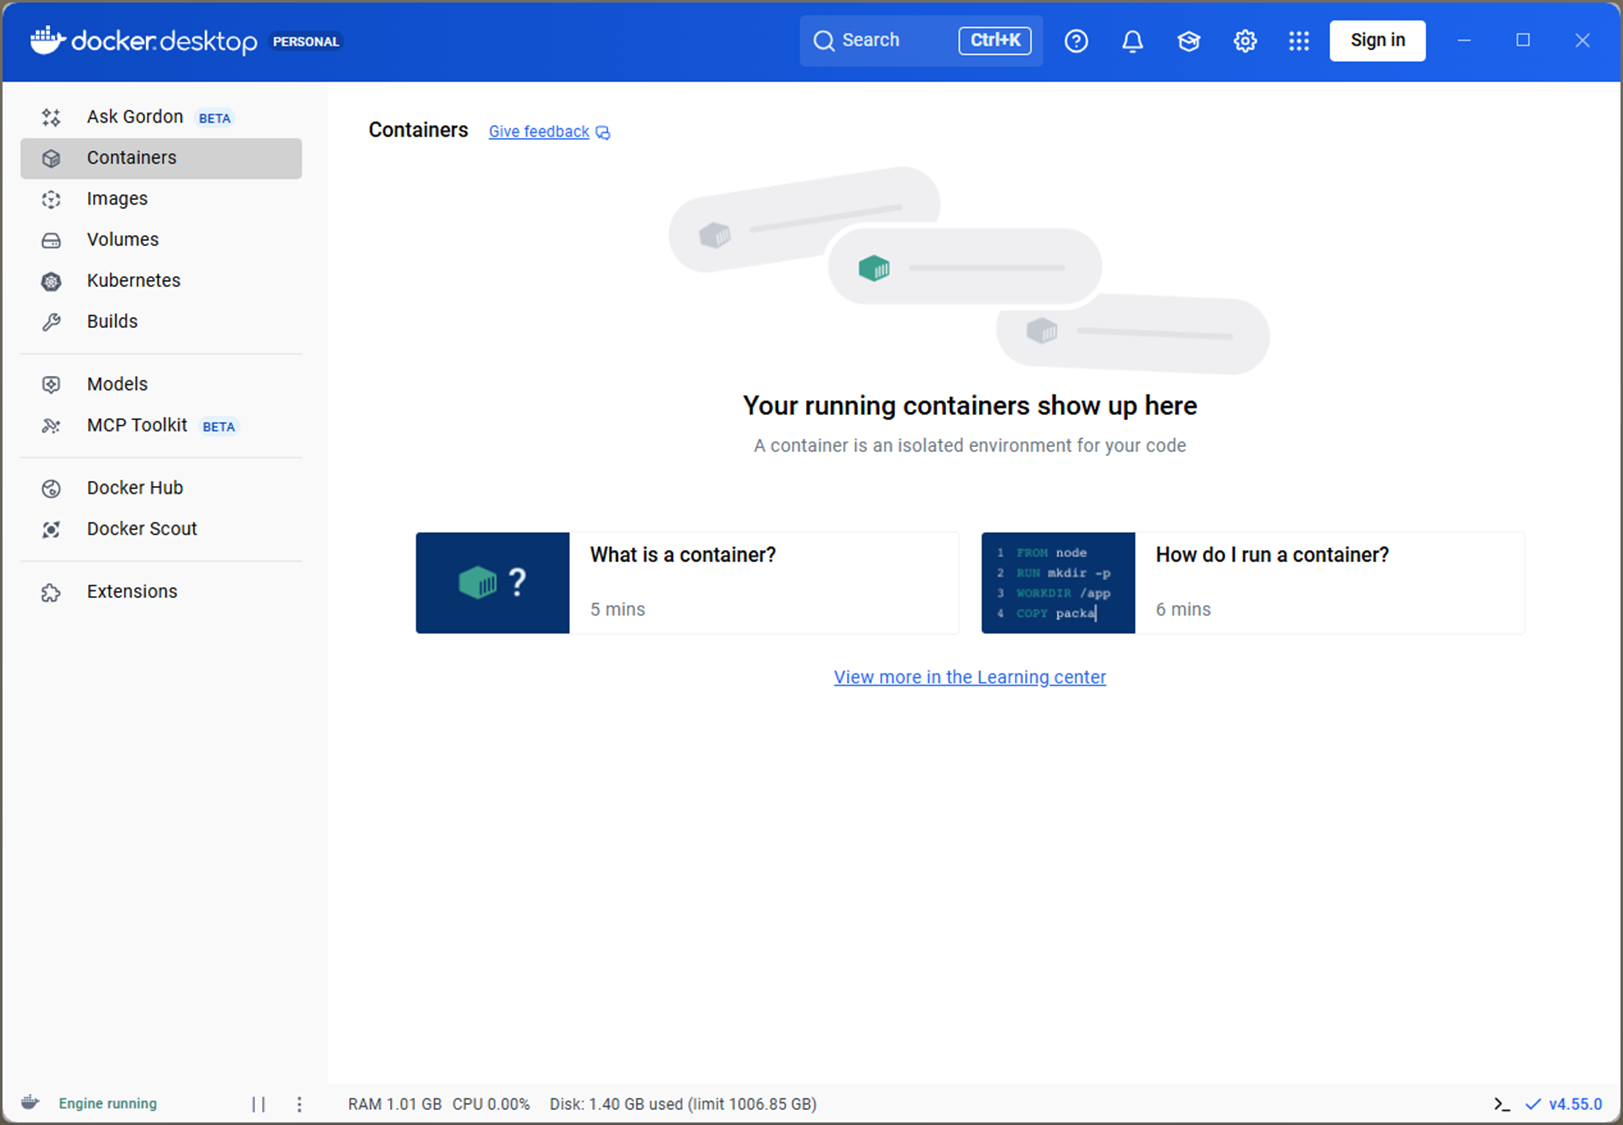
Task: Click the 6 mins duration text
Action: click(1183, 609)
